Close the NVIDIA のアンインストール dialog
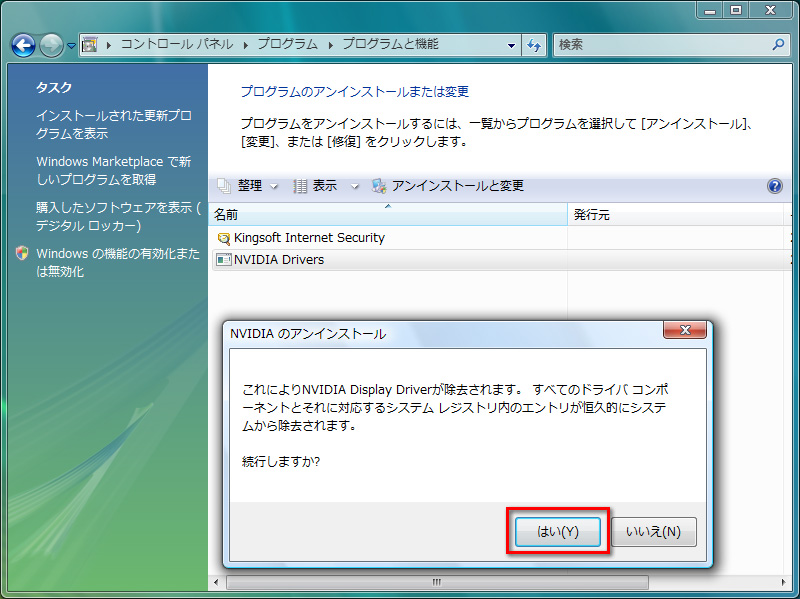Image resolution: width=800 pixels, height=599 pixels. pyautogui.click(x=685, y=330)
